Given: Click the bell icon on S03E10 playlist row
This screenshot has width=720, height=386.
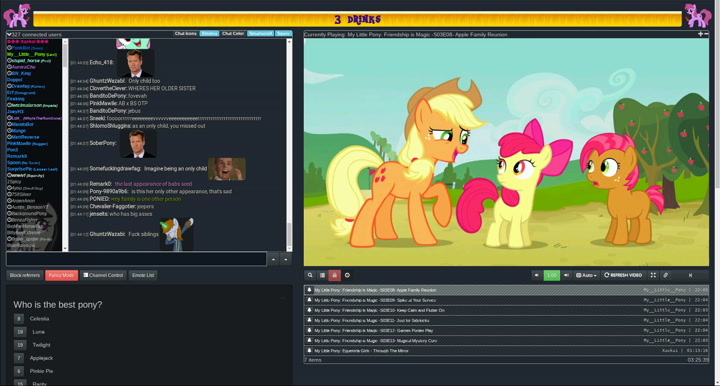Looking at the screenshot, I should [309, 310].
